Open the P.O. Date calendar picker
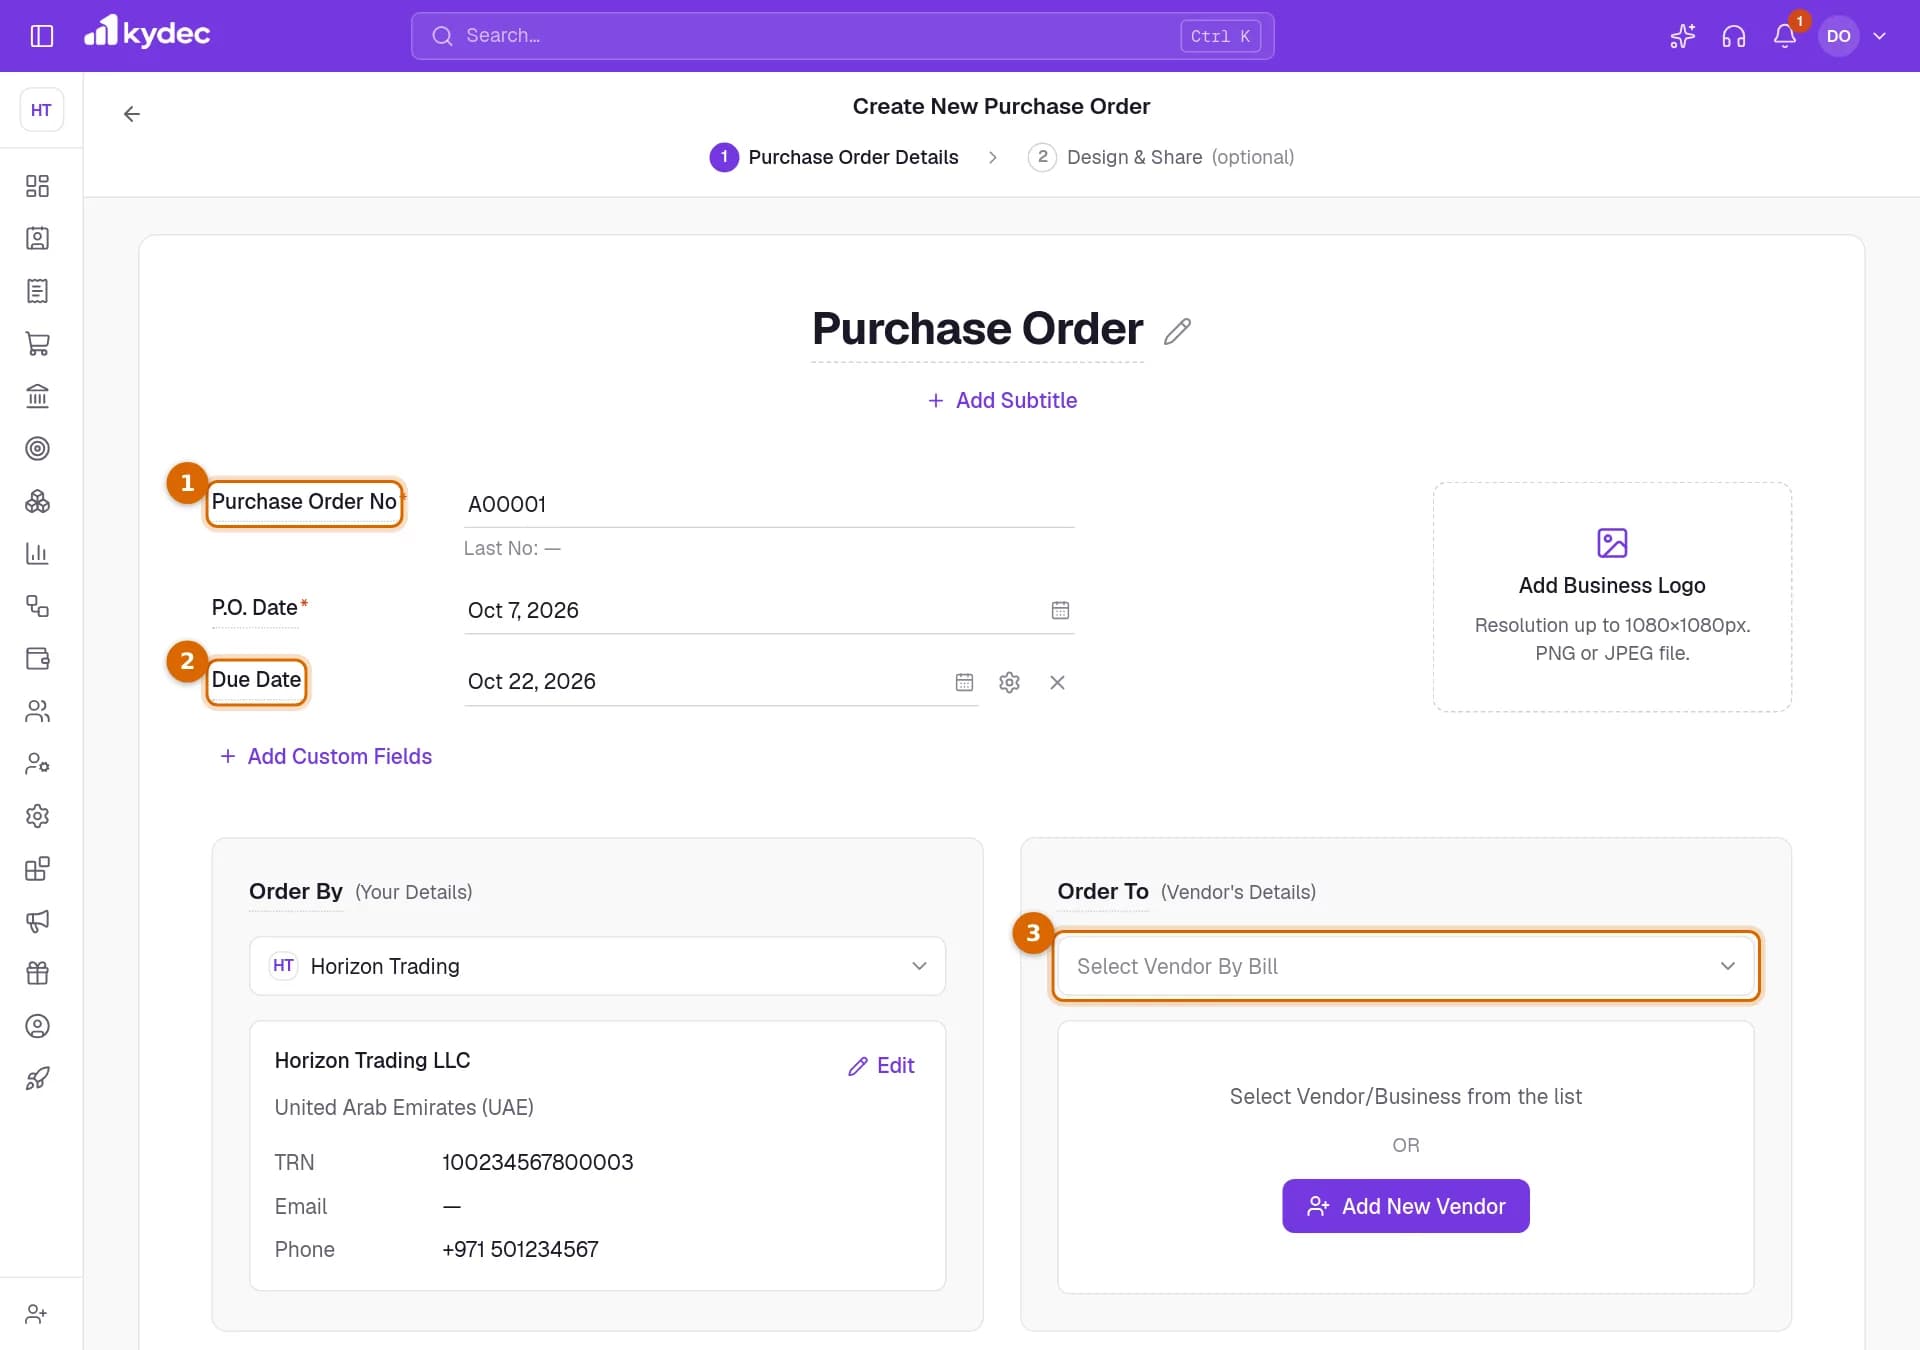 [x=1060, y=610]
